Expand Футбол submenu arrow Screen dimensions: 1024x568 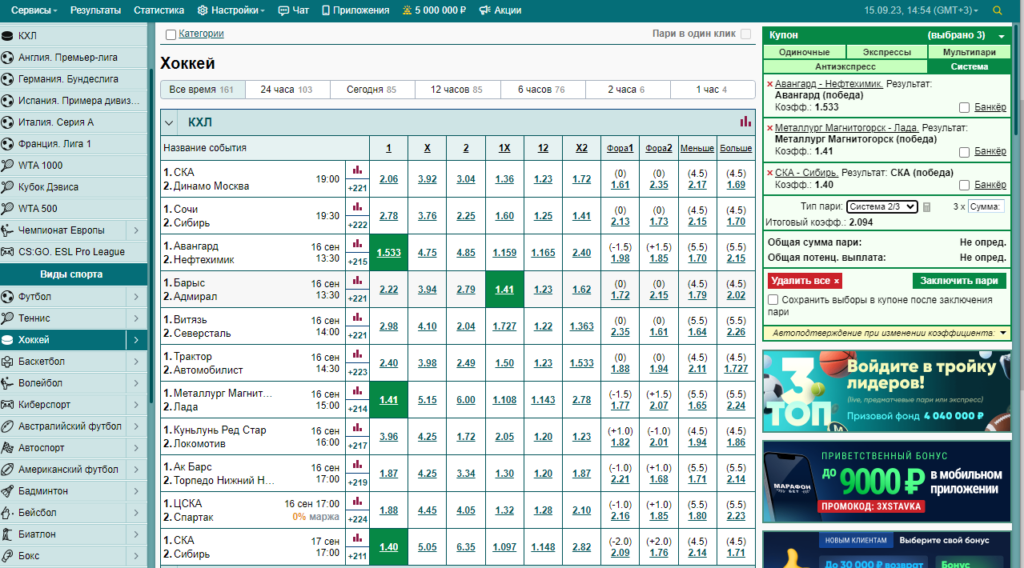click(136, 296)
